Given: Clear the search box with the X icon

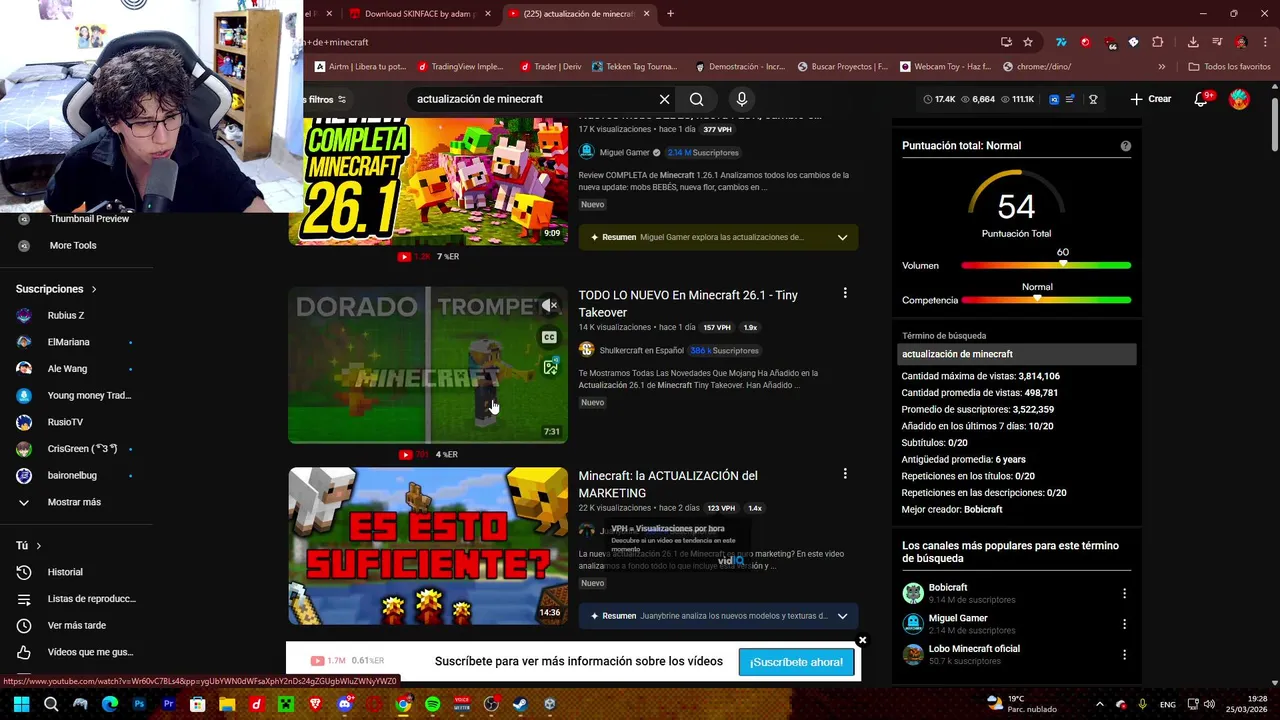Looking at the screenshot, I should click(x=664, y=99).
